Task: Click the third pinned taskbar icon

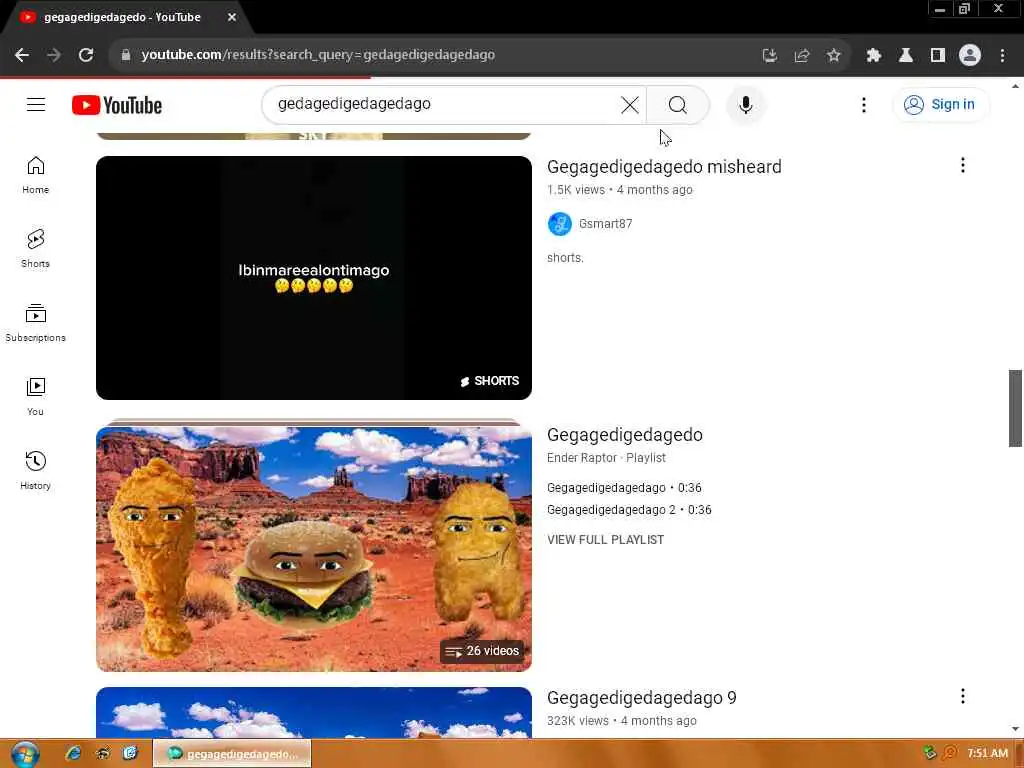Action: click(131, 754)
